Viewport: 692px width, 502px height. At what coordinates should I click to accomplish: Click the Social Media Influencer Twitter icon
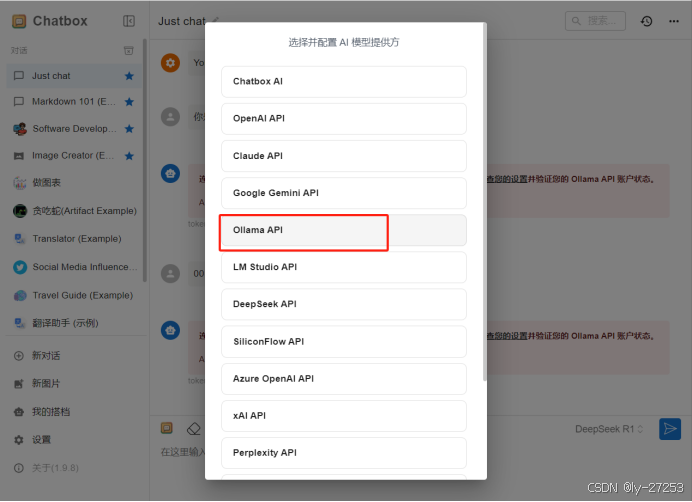pyautogui.click(x=19, y=267)
